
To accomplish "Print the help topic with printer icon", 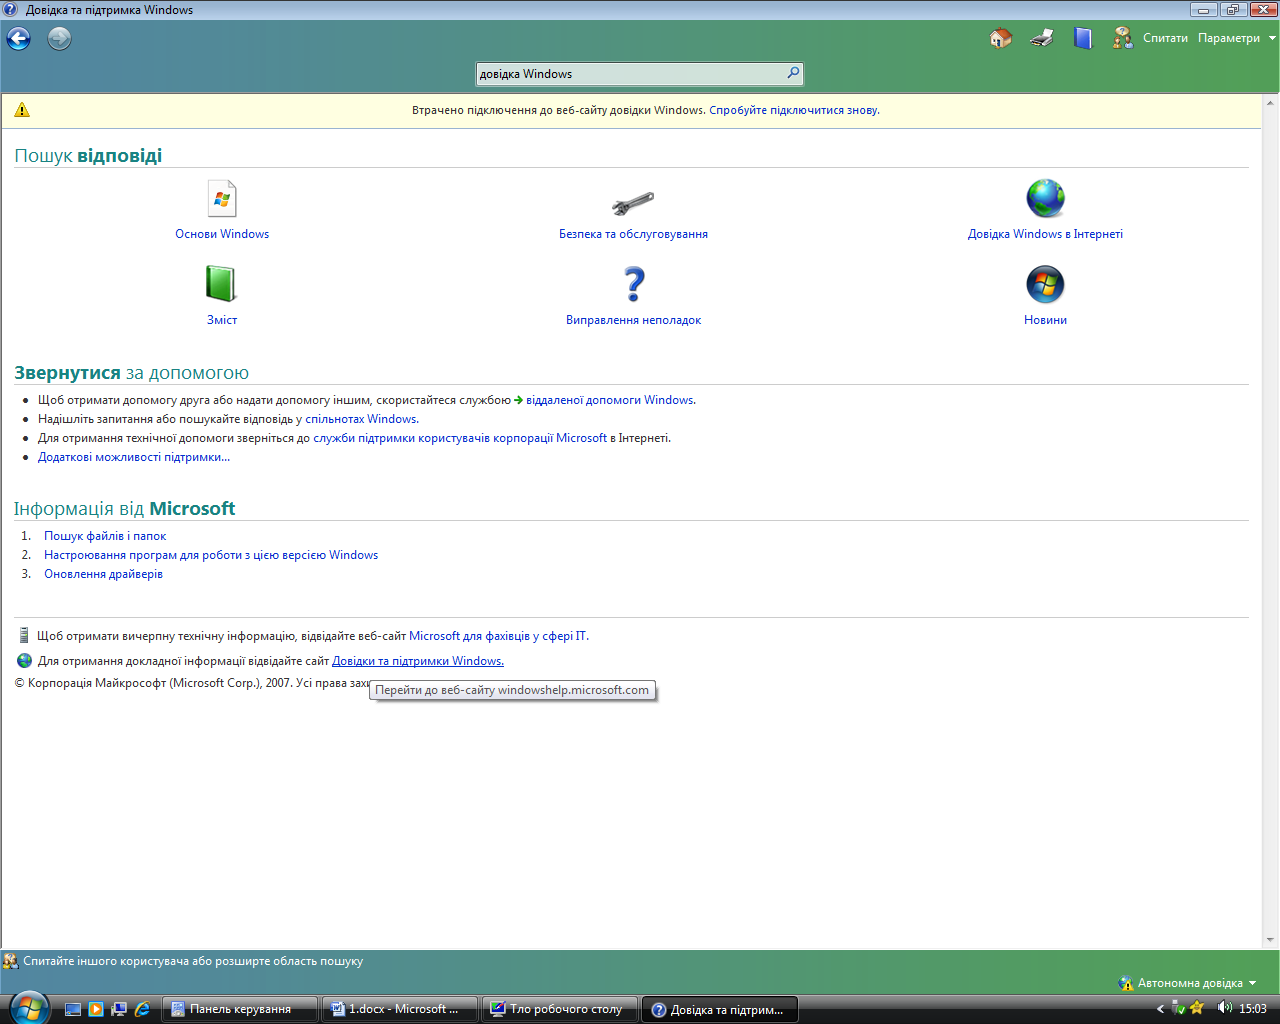I will point(1042,38).
